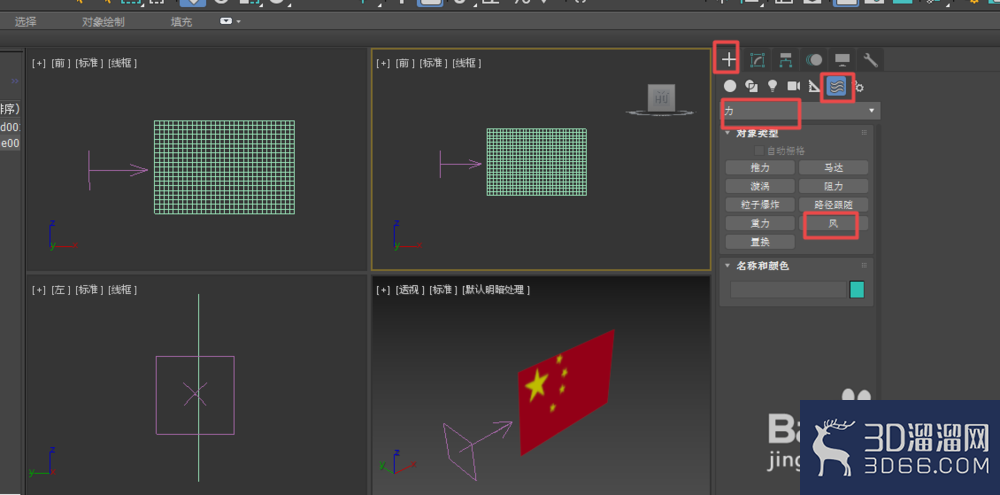This screenshot has width=1000, height=495.
Task: Click the 风 wind button
Action: pos(834,224)
